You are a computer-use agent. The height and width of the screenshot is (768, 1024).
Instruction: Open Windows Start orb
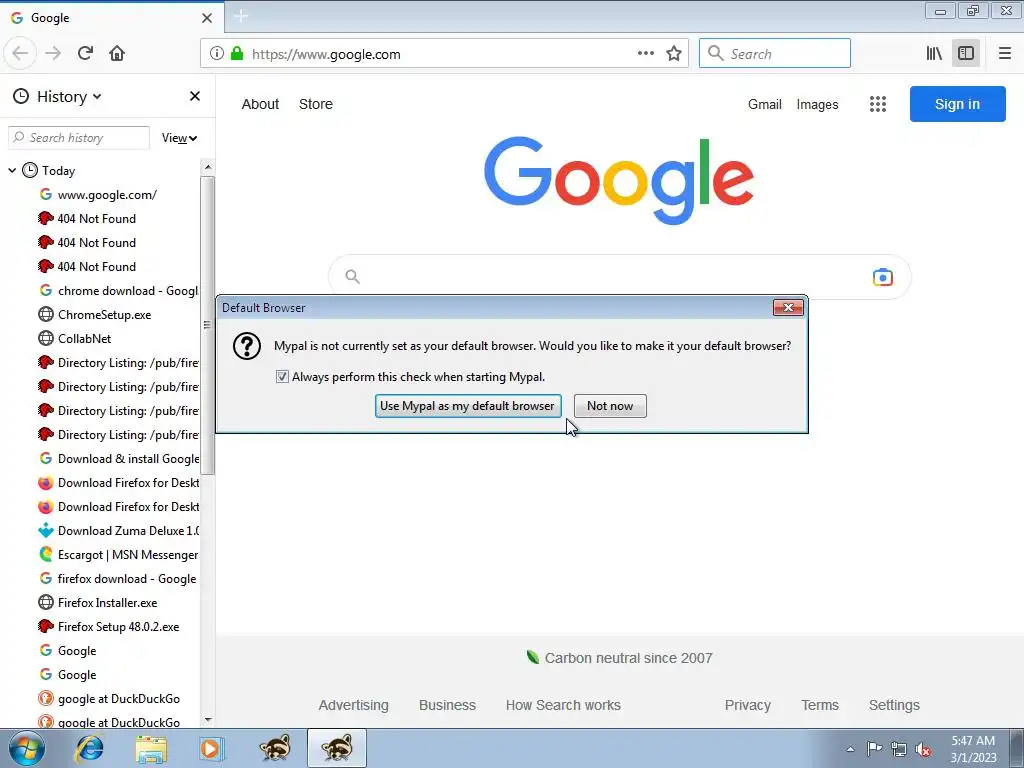27,748
